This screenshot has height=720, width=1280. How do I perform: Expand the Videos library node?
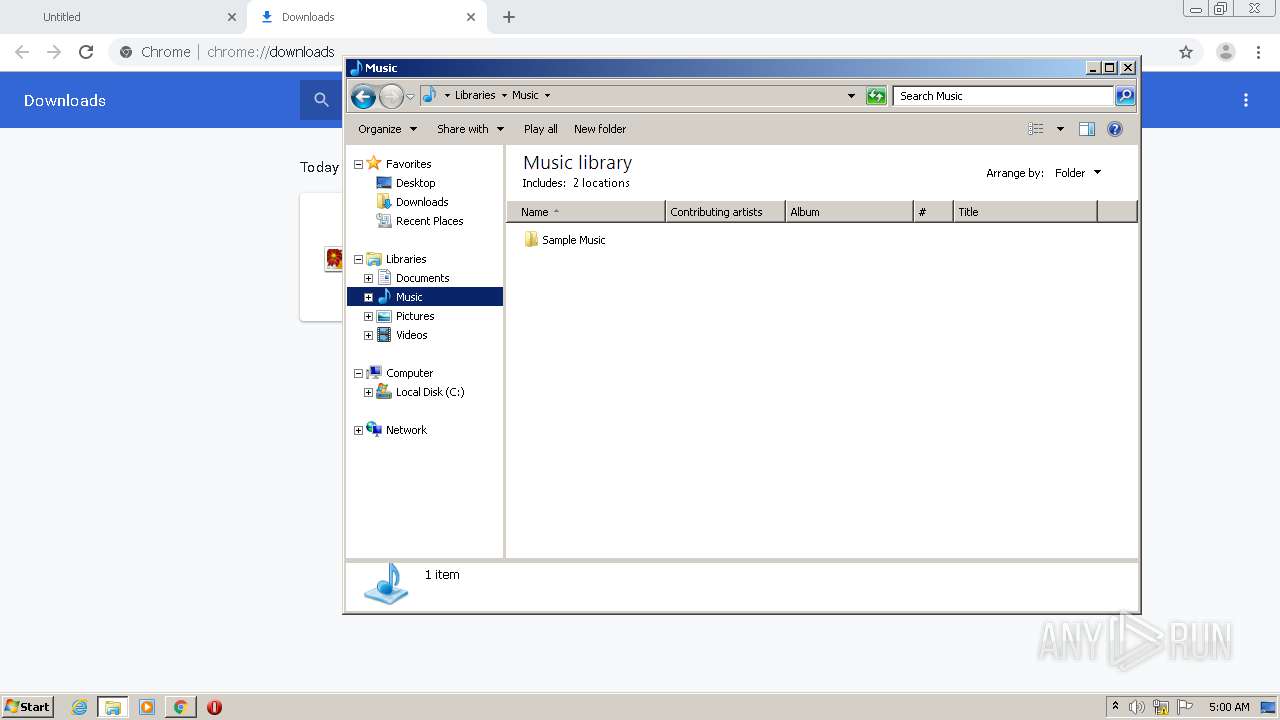pyautogui.click(x=368, y=335)
